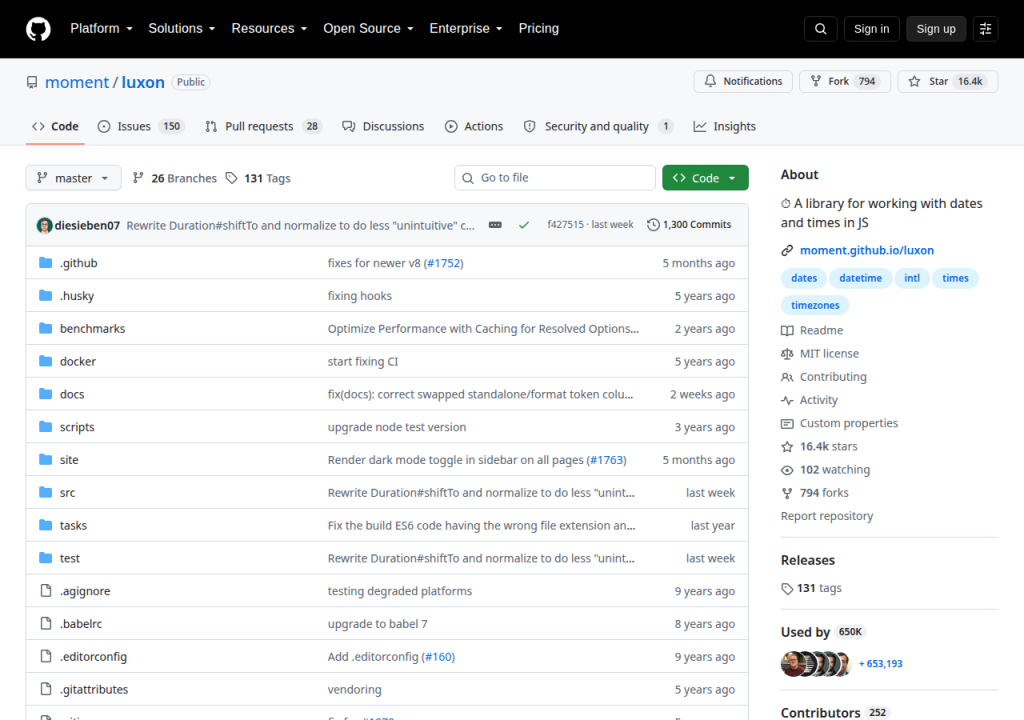1024x720 pixels.
Task: Open the 102 watching link
Action: (826, 470)
